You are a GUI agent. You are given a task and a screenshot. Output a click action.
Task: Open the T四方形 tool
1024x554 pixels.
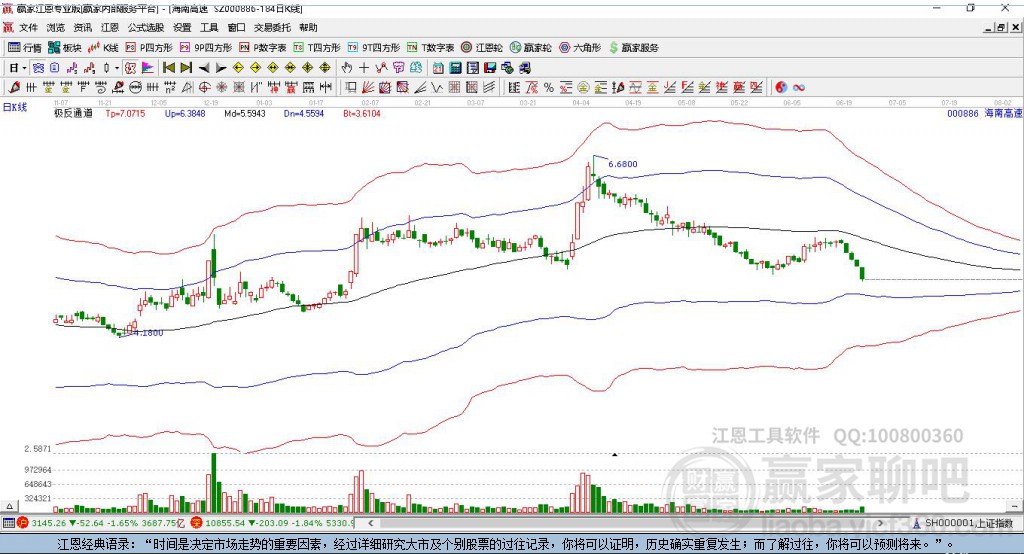pyautogui.click(x=317, y=48)
